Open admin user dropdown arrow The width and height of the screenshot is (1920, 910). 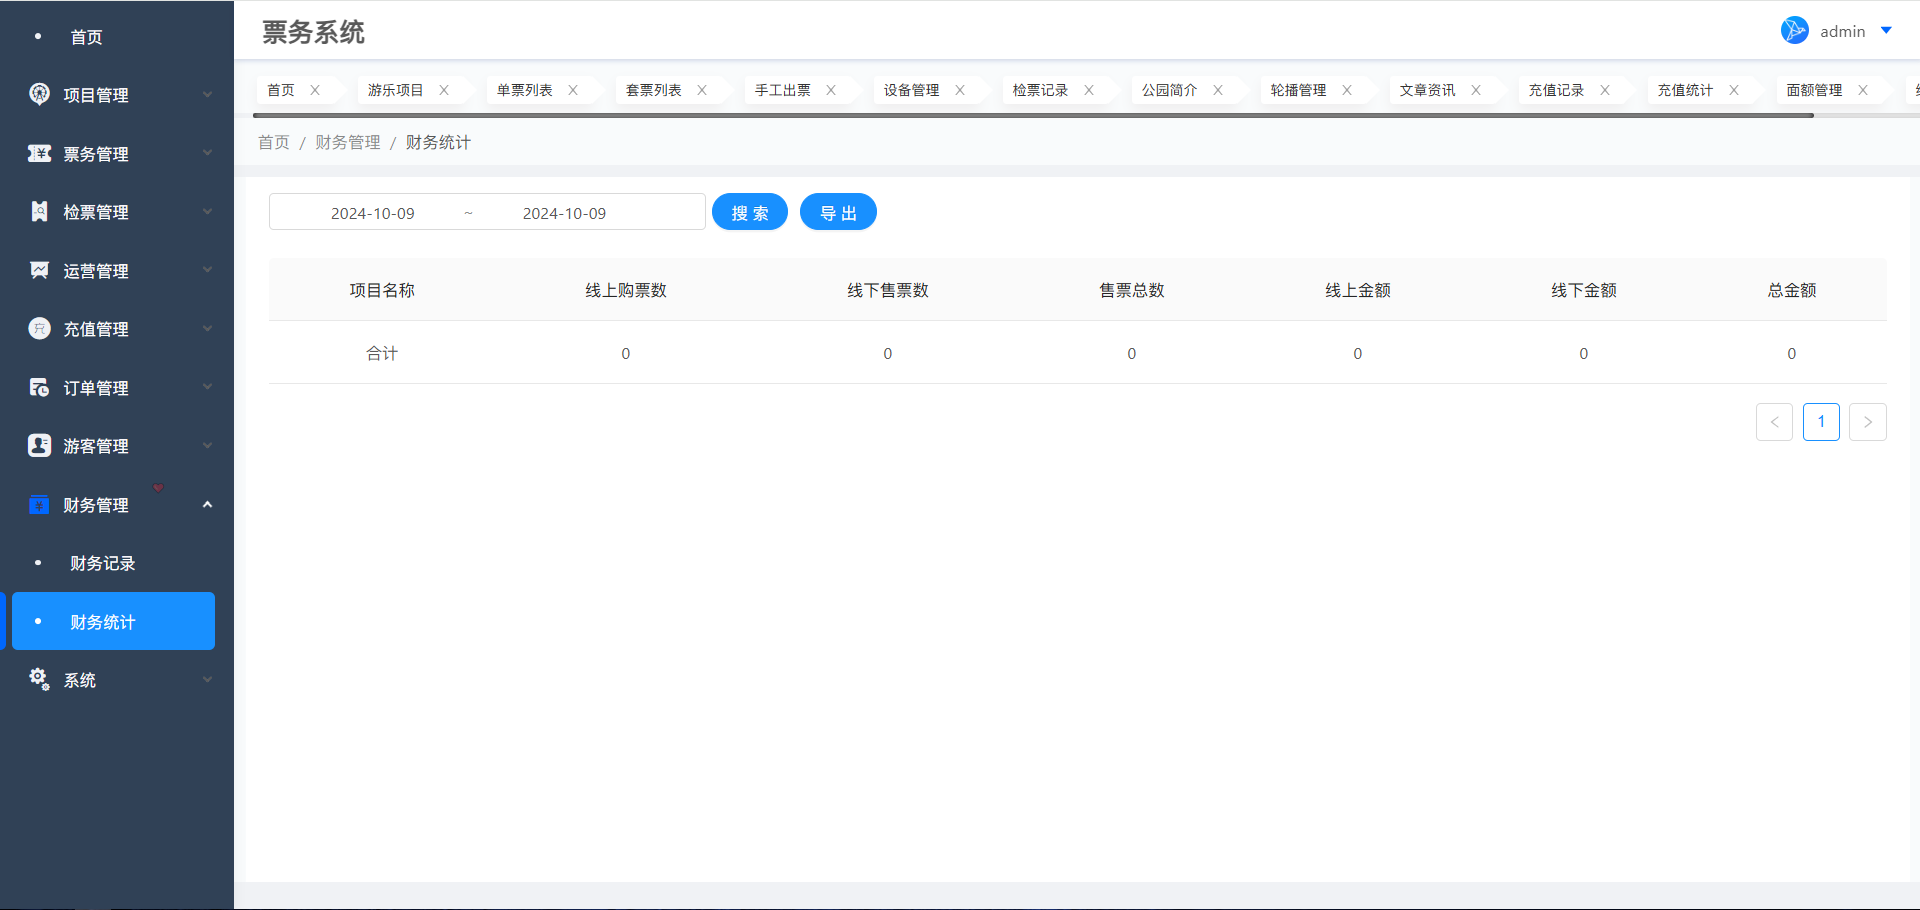point(1886,31)
